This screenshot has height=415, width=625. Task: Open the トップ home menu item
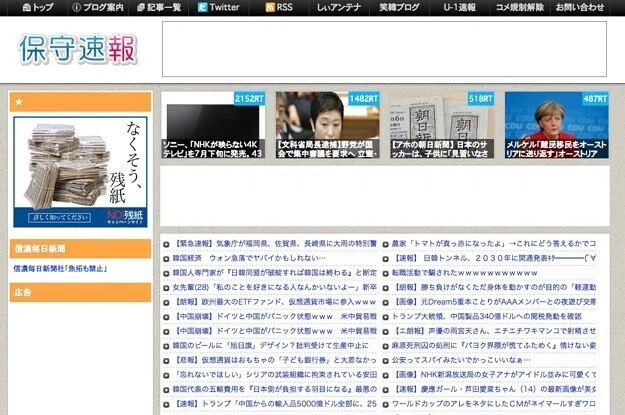[37, 7]
